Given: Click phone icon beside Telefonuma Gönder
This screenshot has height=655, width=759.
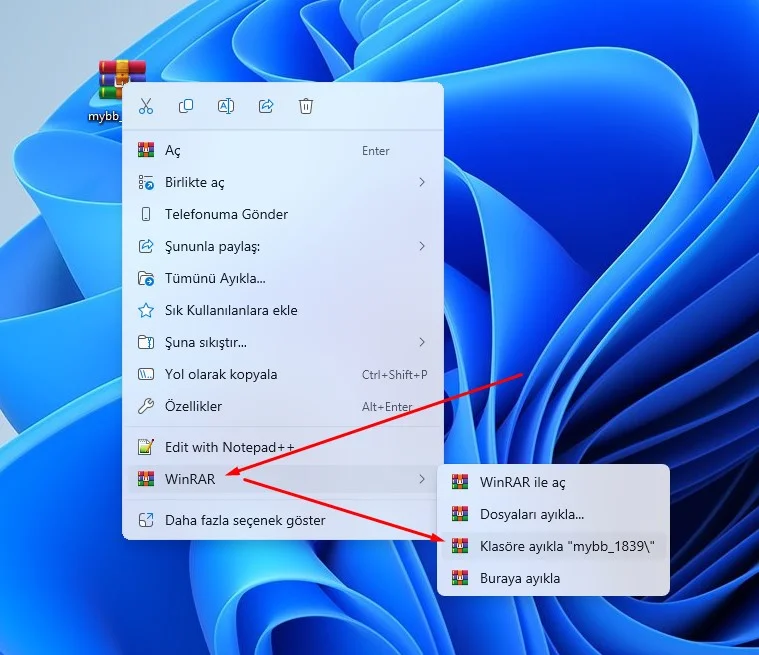Looking at the screenshot, I should (x=146, y=214).
